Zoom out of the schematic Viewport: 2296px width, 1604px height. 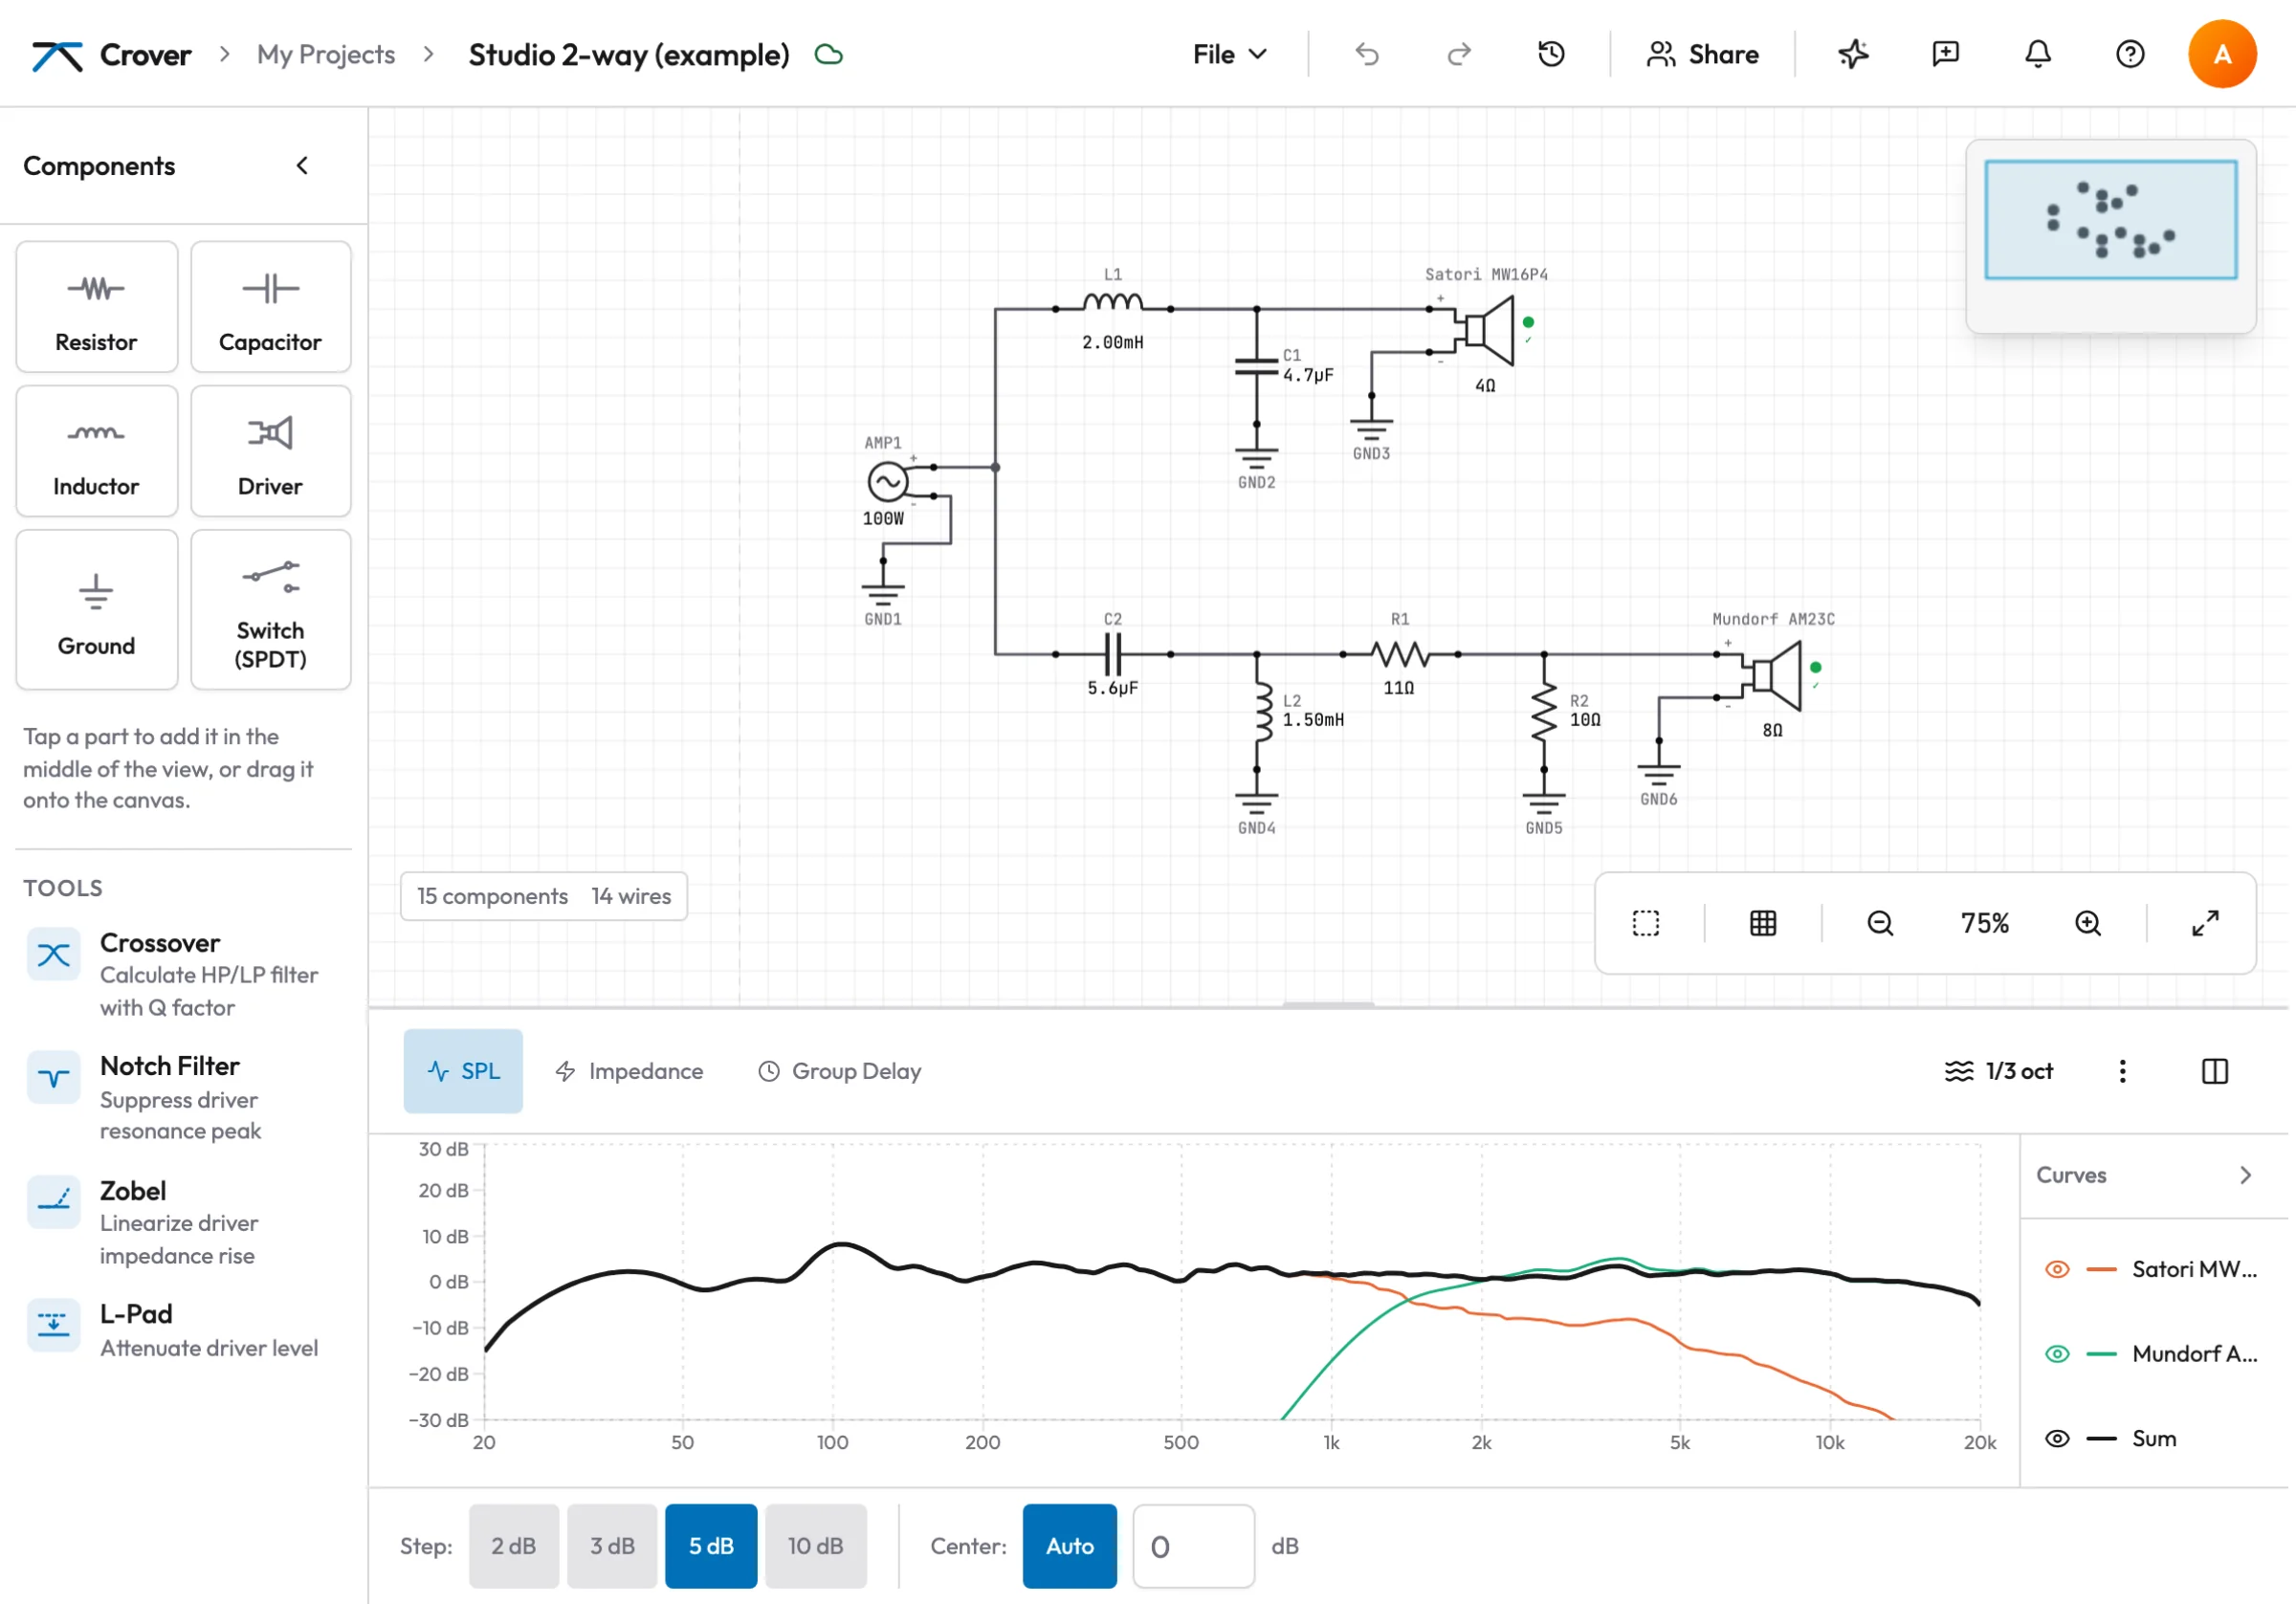[x=1880, y=923]
